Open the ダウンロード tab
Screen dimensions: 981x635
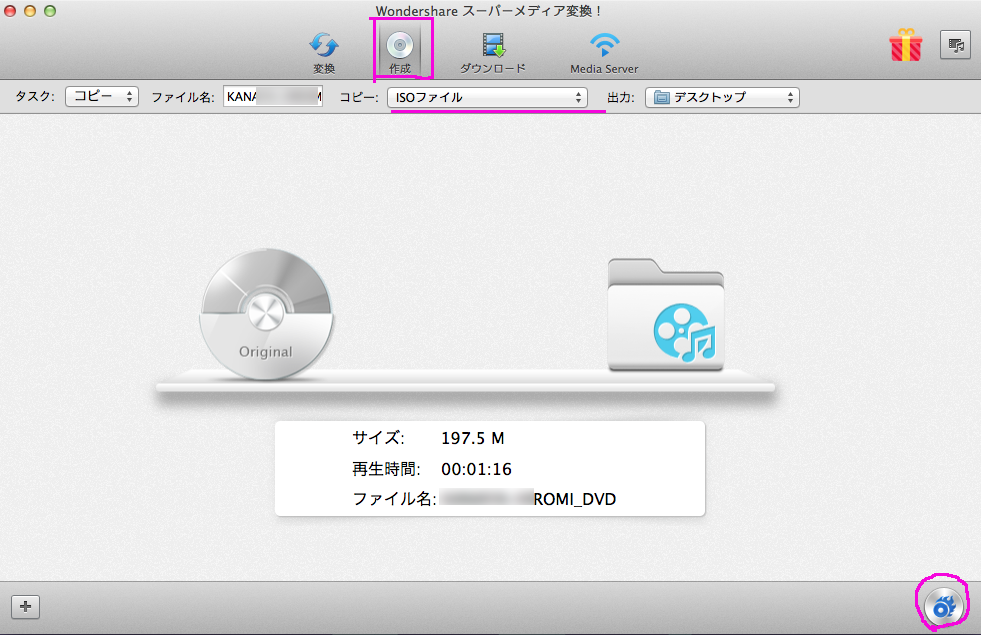[x=493, y=53]
